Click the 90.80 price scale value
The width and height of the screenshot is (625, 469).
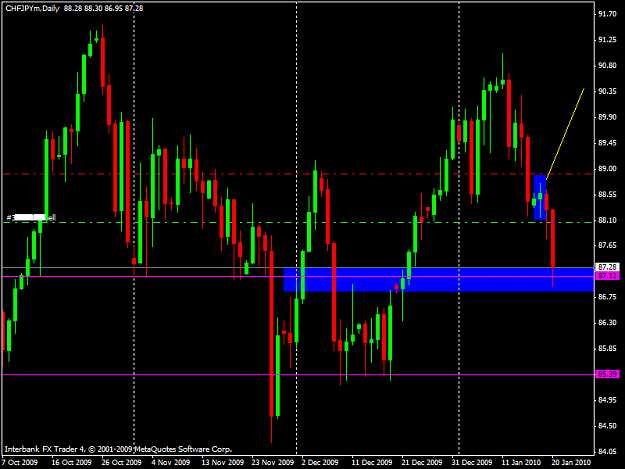coord(607,65)
